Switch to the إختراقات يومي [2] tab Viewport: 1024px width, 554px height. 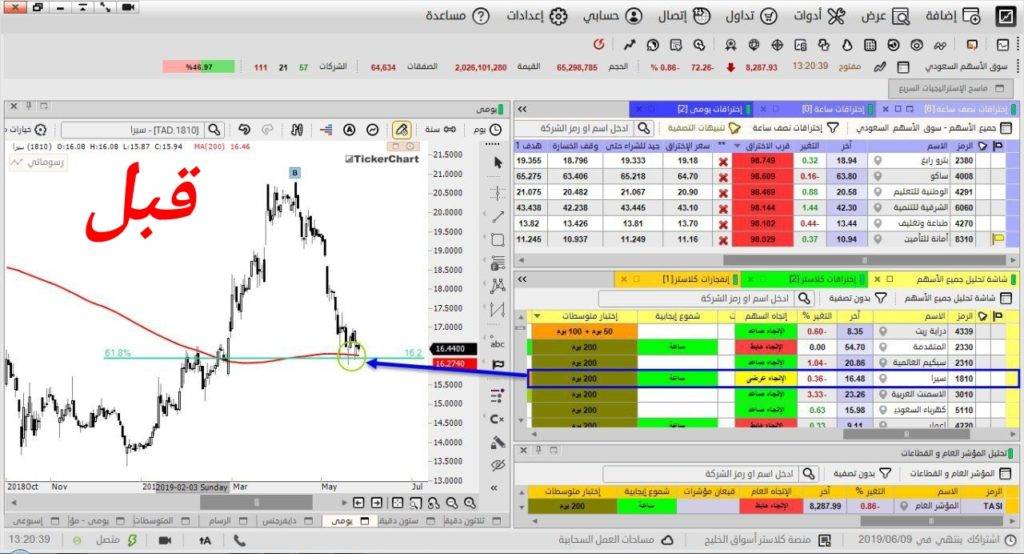point(694,108)
